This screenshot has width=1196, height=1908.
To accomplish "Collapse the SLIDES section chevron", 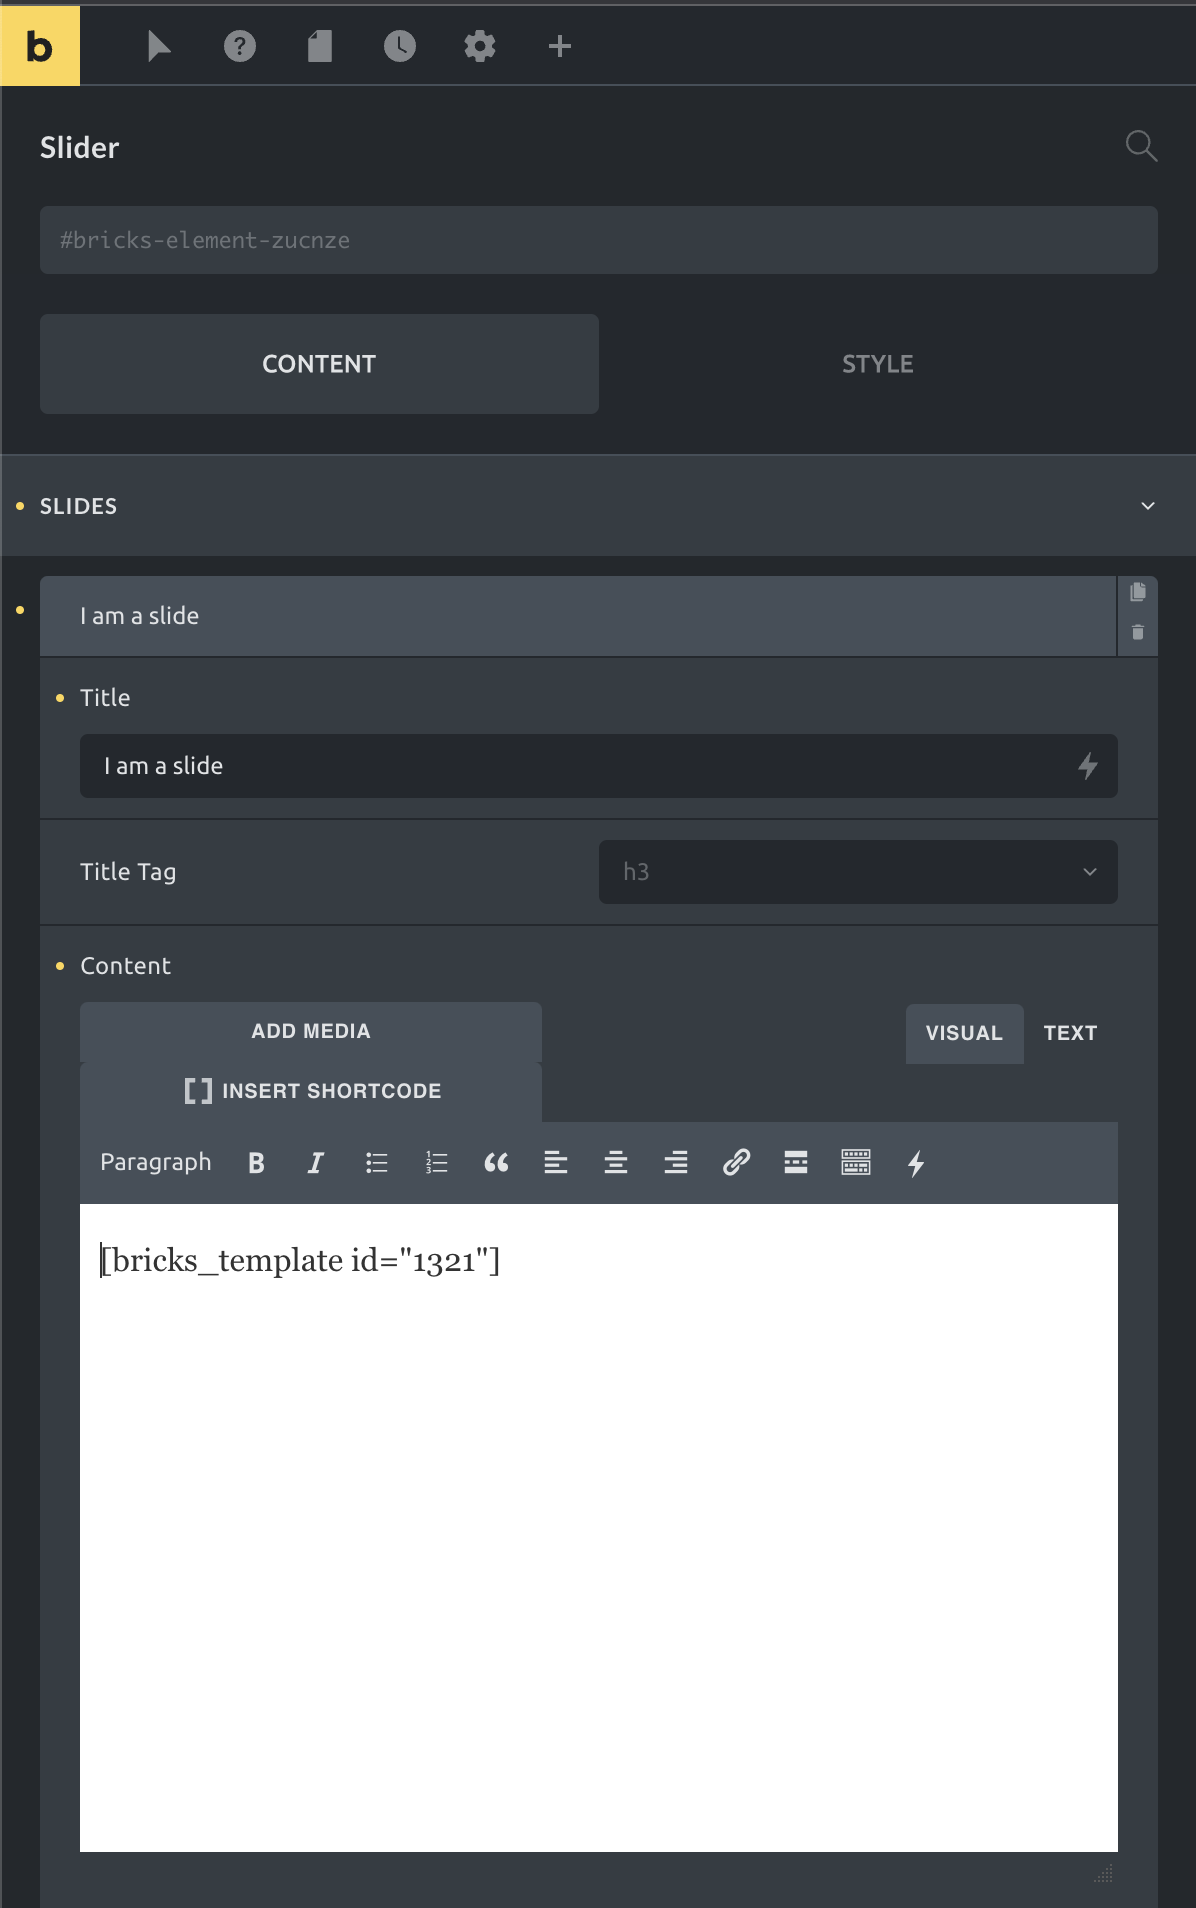I will (1148, 506).
